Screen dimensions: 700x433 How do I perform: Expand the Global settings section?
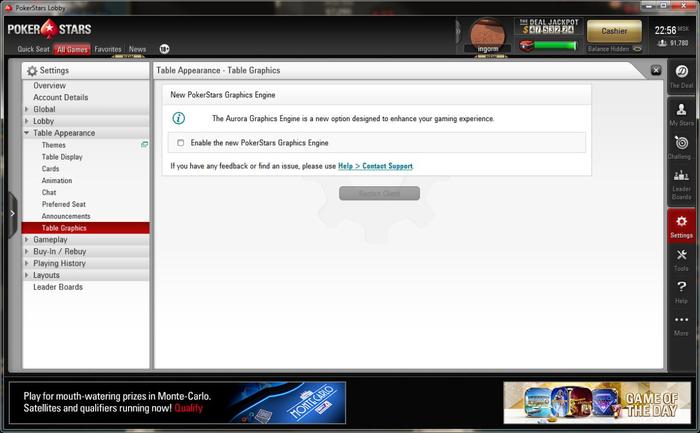[26, 109]
